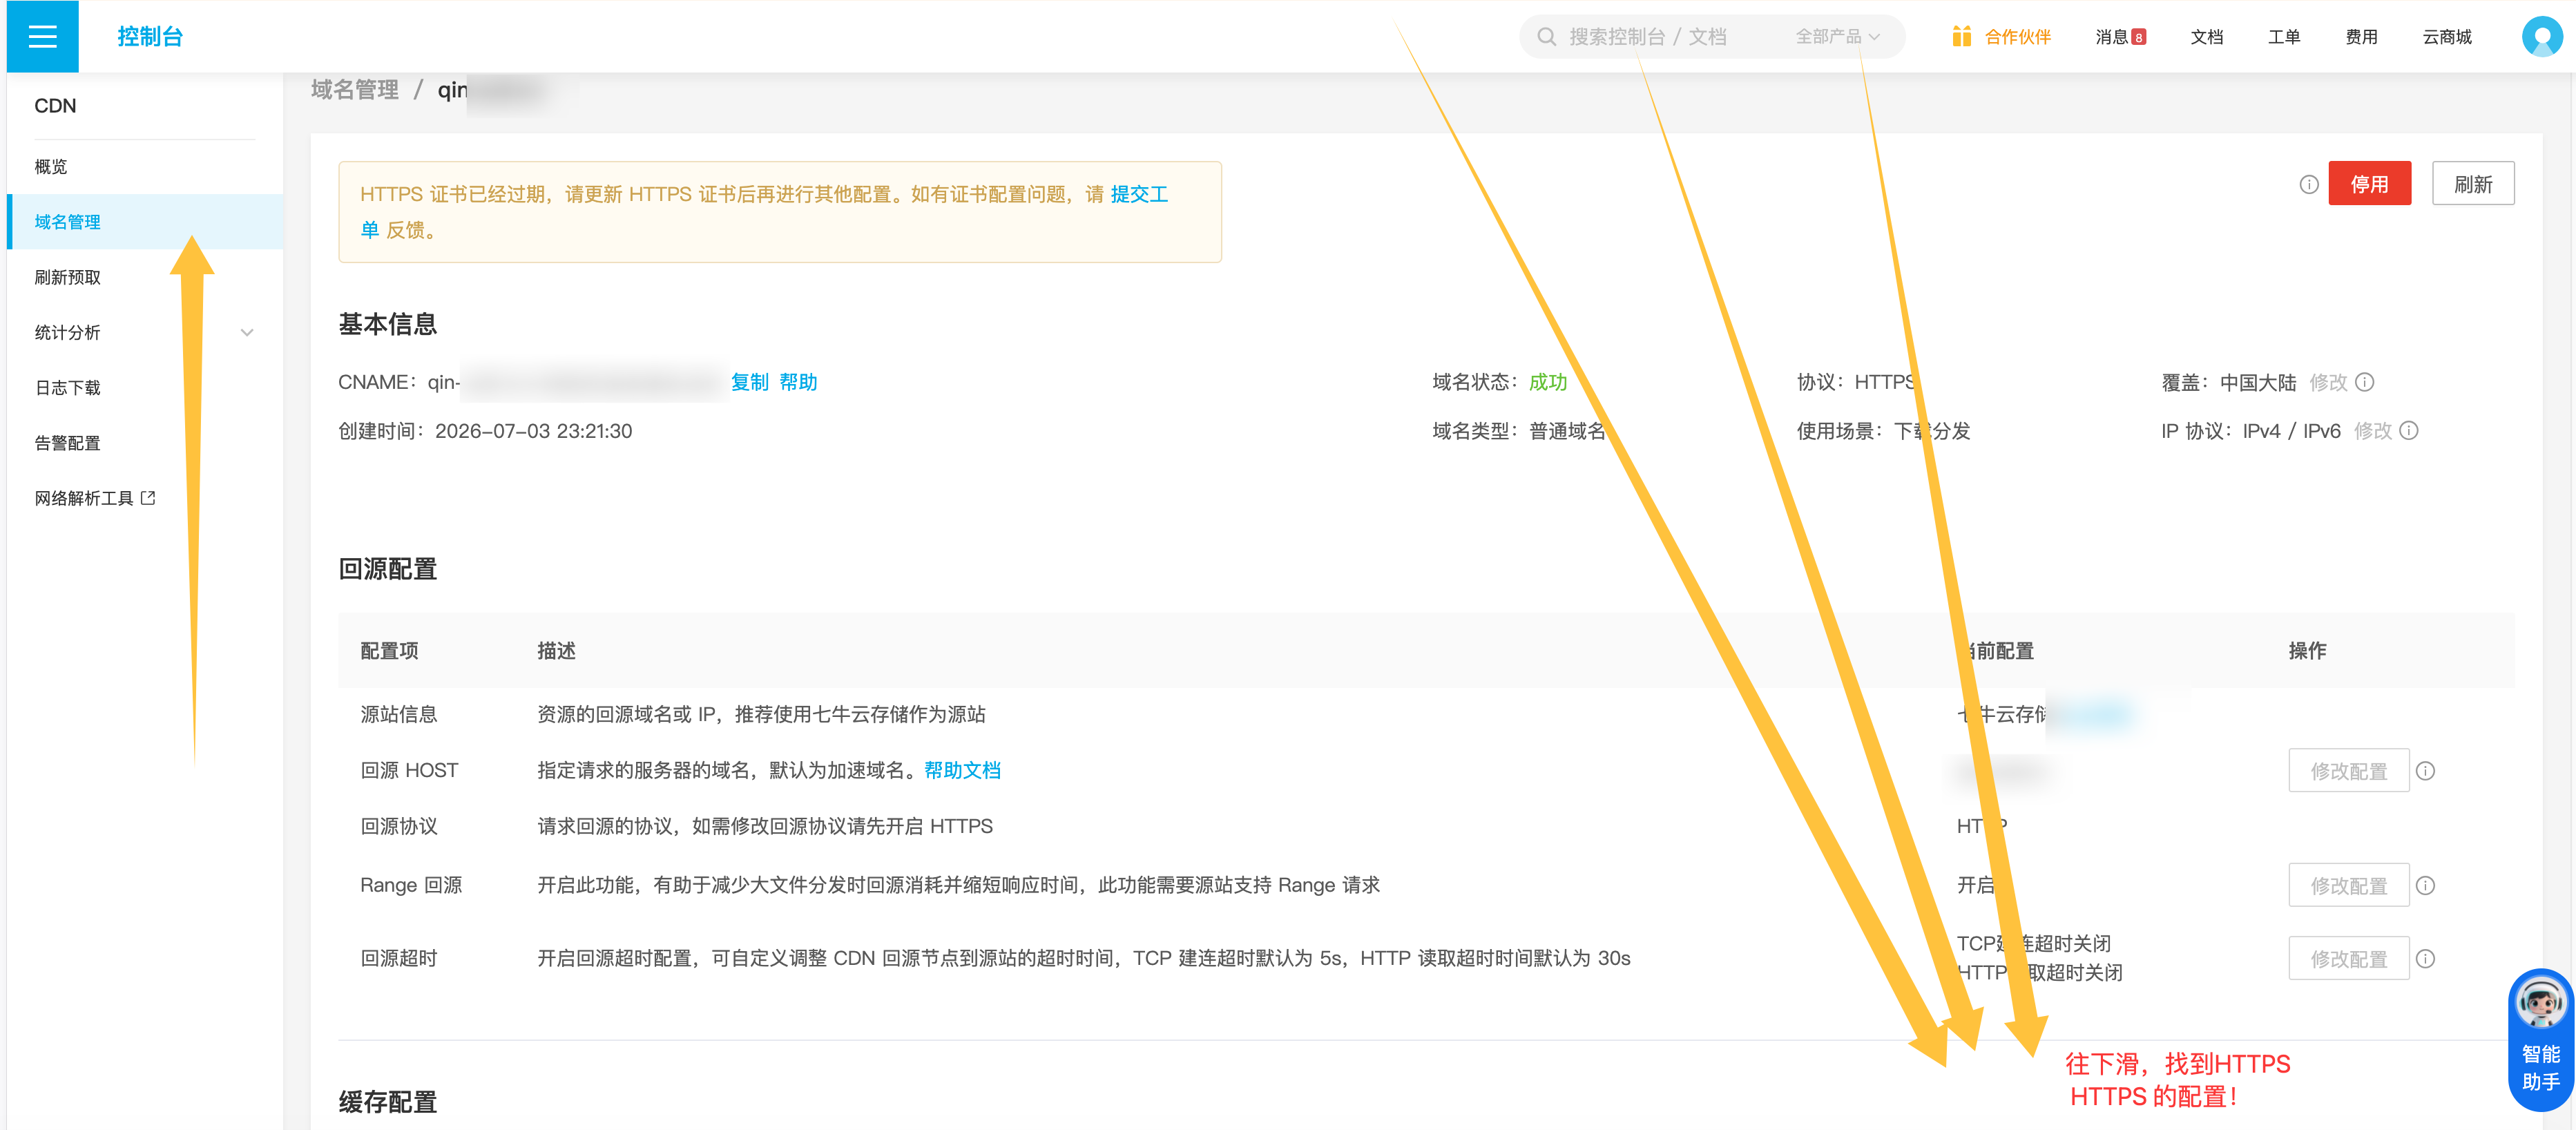Open the 智能助手 assistant widget

(2540, 1039)
